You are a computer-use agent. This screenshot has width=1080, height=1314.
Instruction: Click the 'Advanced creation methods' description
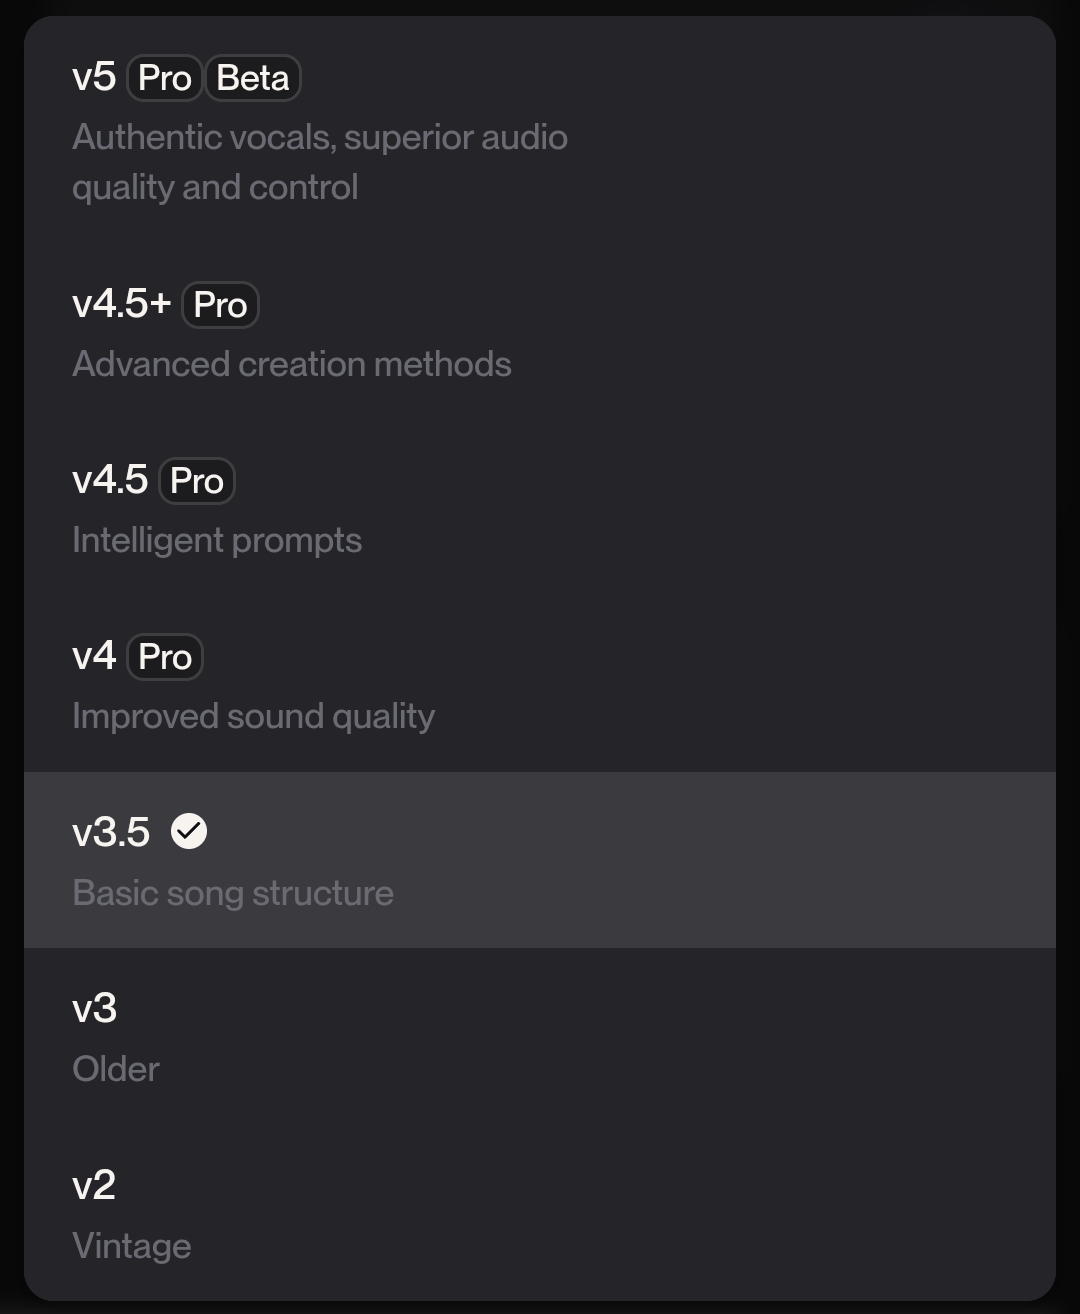[x=292, y=364]
